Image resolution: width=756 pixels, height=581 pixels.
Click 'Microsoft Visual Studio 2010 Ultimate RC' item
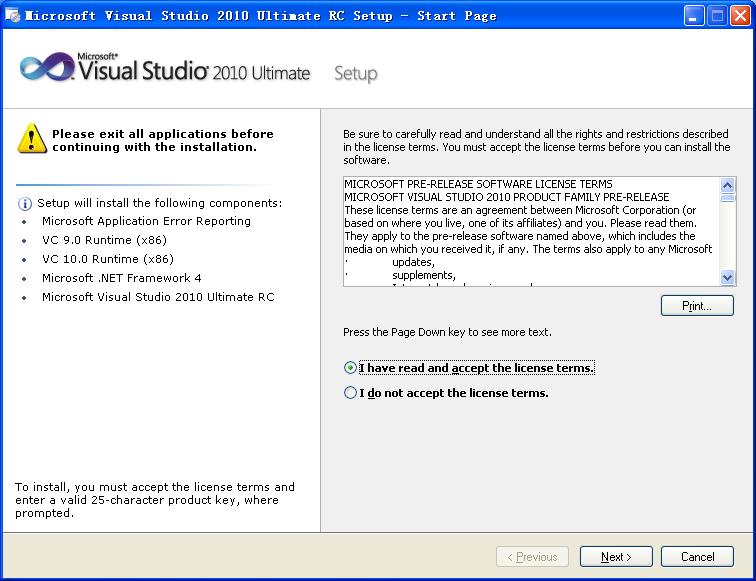[x=158, y=297]
